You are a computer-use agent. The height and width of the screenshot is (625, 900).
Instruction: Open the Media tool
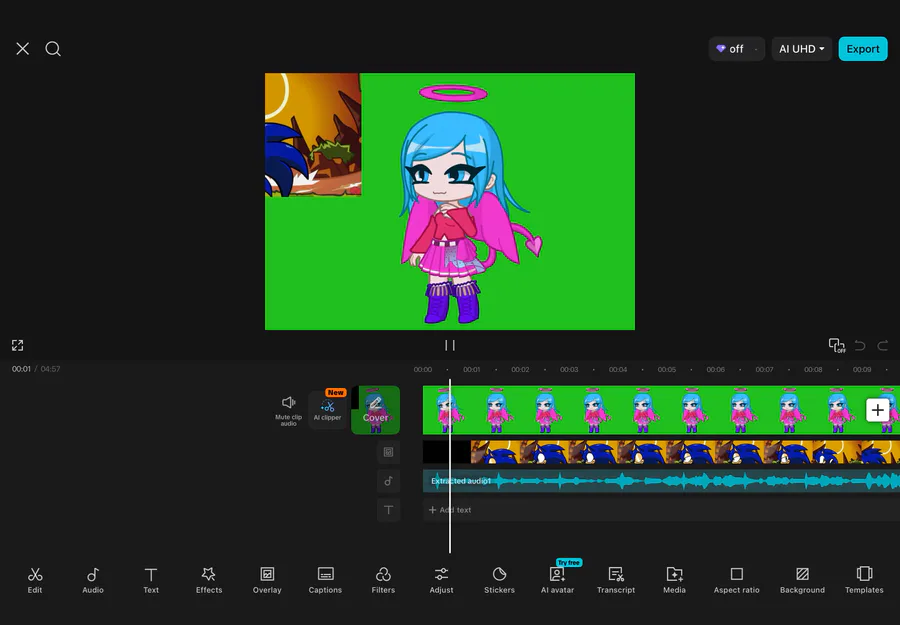tap(674, 580)
